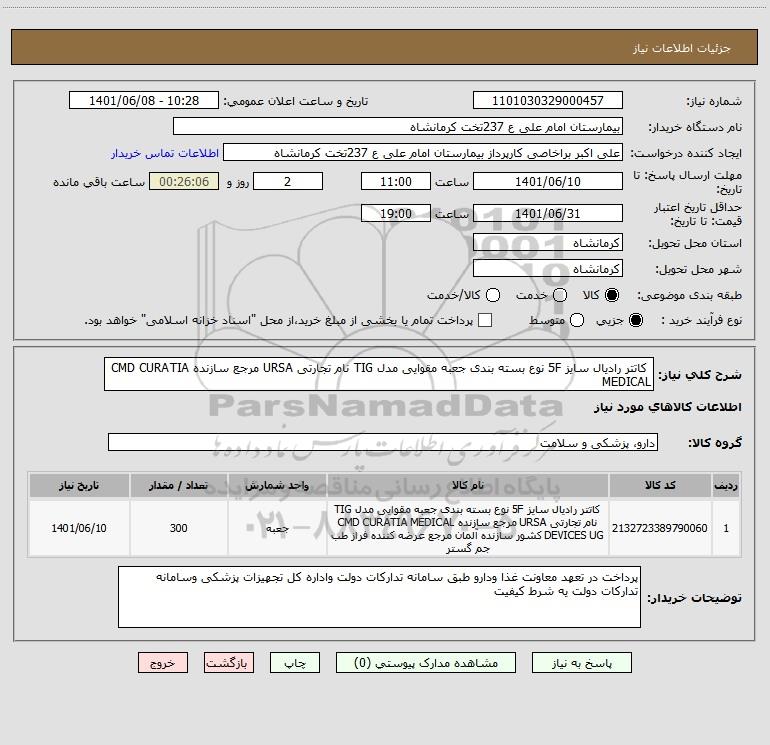Click the unit cell جعبه
Image resolution: width=770 pixels, height=745 pixels.
tap(277, 528)
